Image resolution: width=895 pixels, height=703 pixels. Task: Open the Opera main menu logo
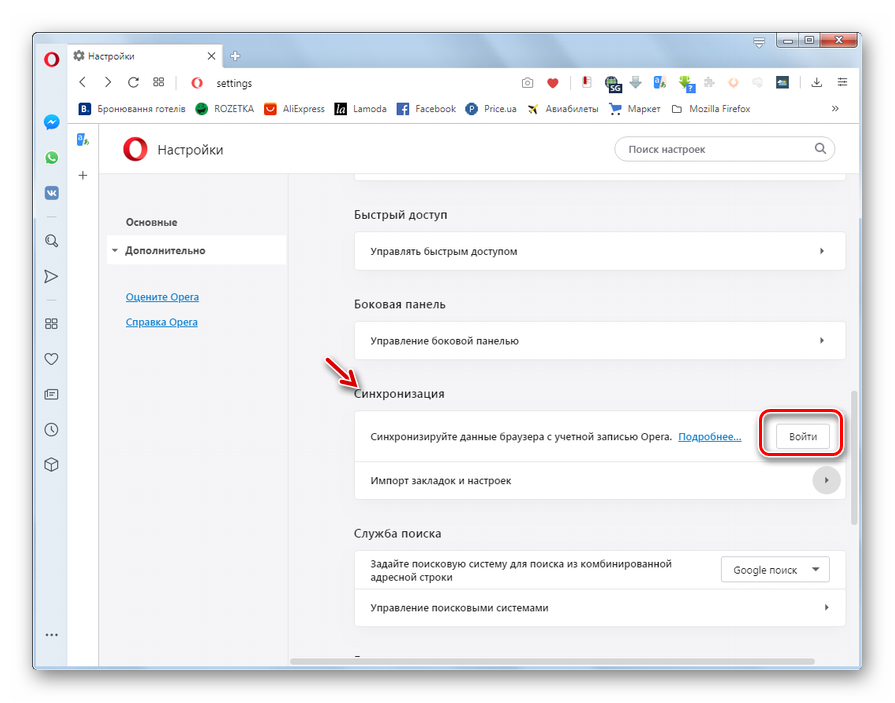click(x=51, y=59)
